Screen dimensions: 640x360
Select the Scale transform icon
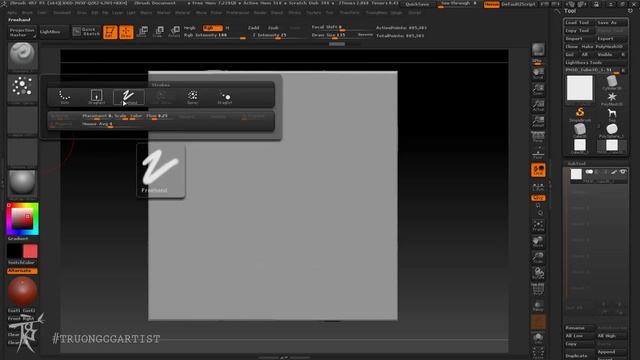(158, 32)
